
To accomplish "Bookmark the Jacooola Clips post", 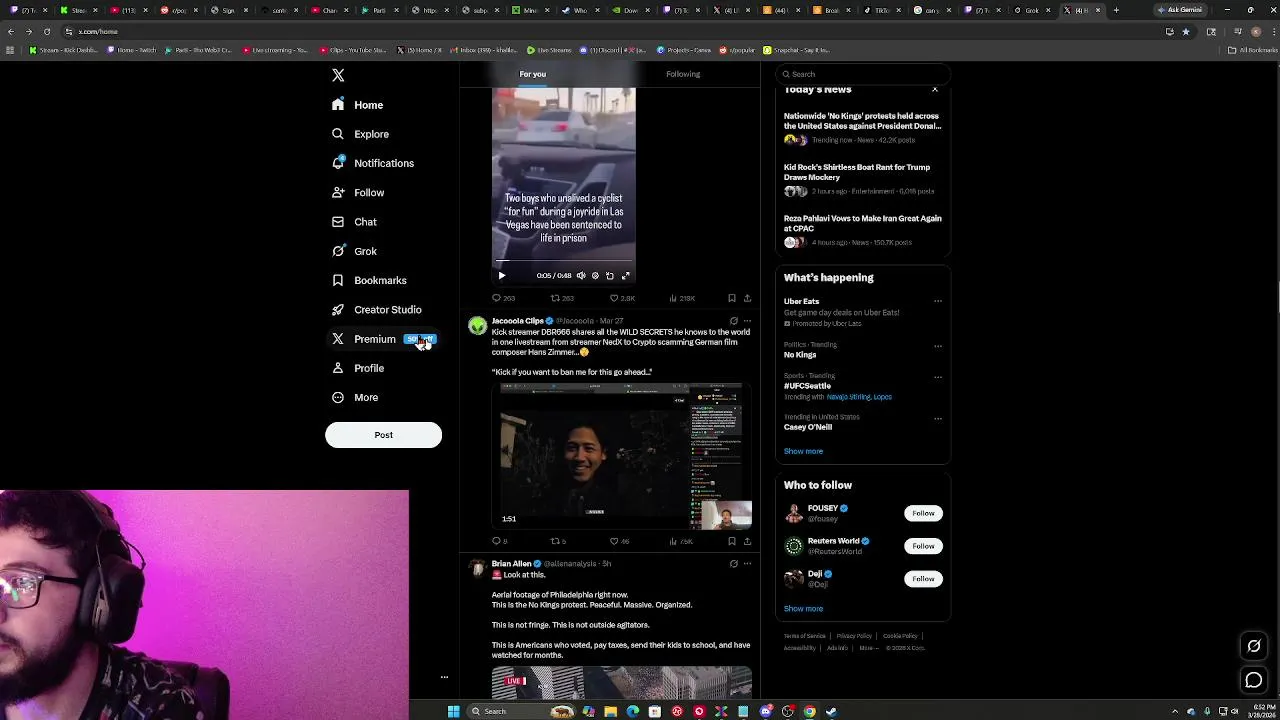I will coord(732,541).
